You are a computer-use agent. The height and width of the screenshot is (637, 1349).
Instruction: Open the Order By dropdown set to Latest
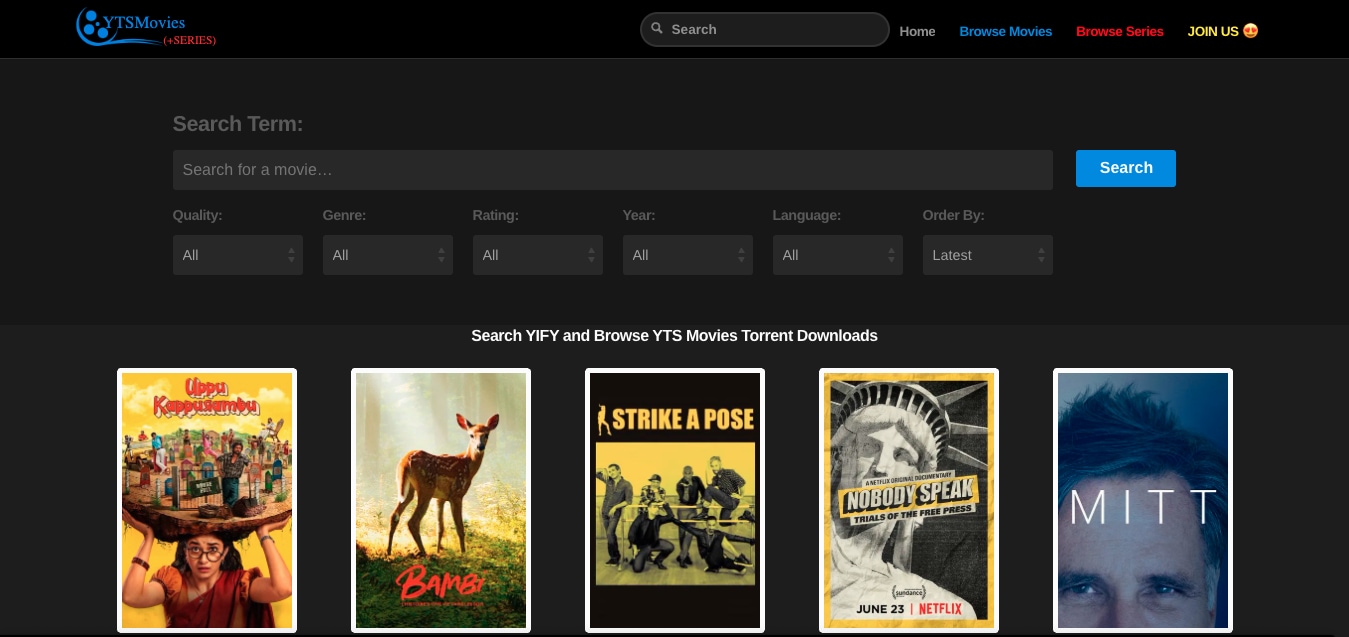click(x=988, y=255)
